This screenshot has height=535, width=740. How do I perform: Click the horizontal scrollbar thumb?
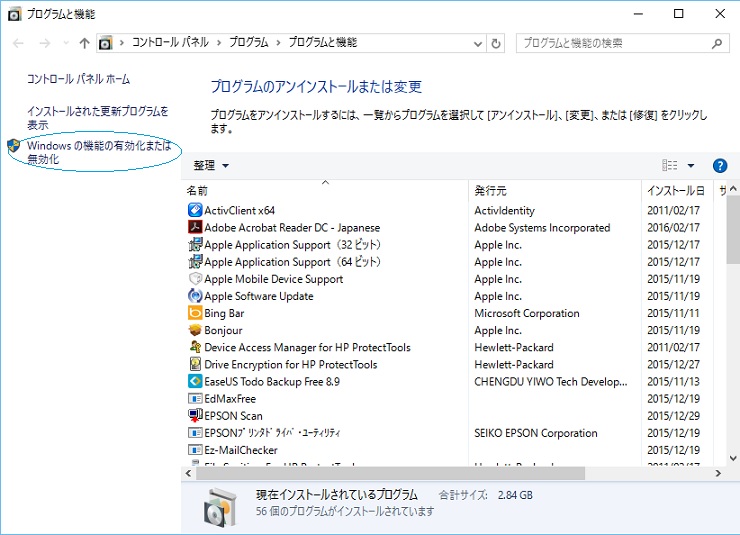(390, 473)
